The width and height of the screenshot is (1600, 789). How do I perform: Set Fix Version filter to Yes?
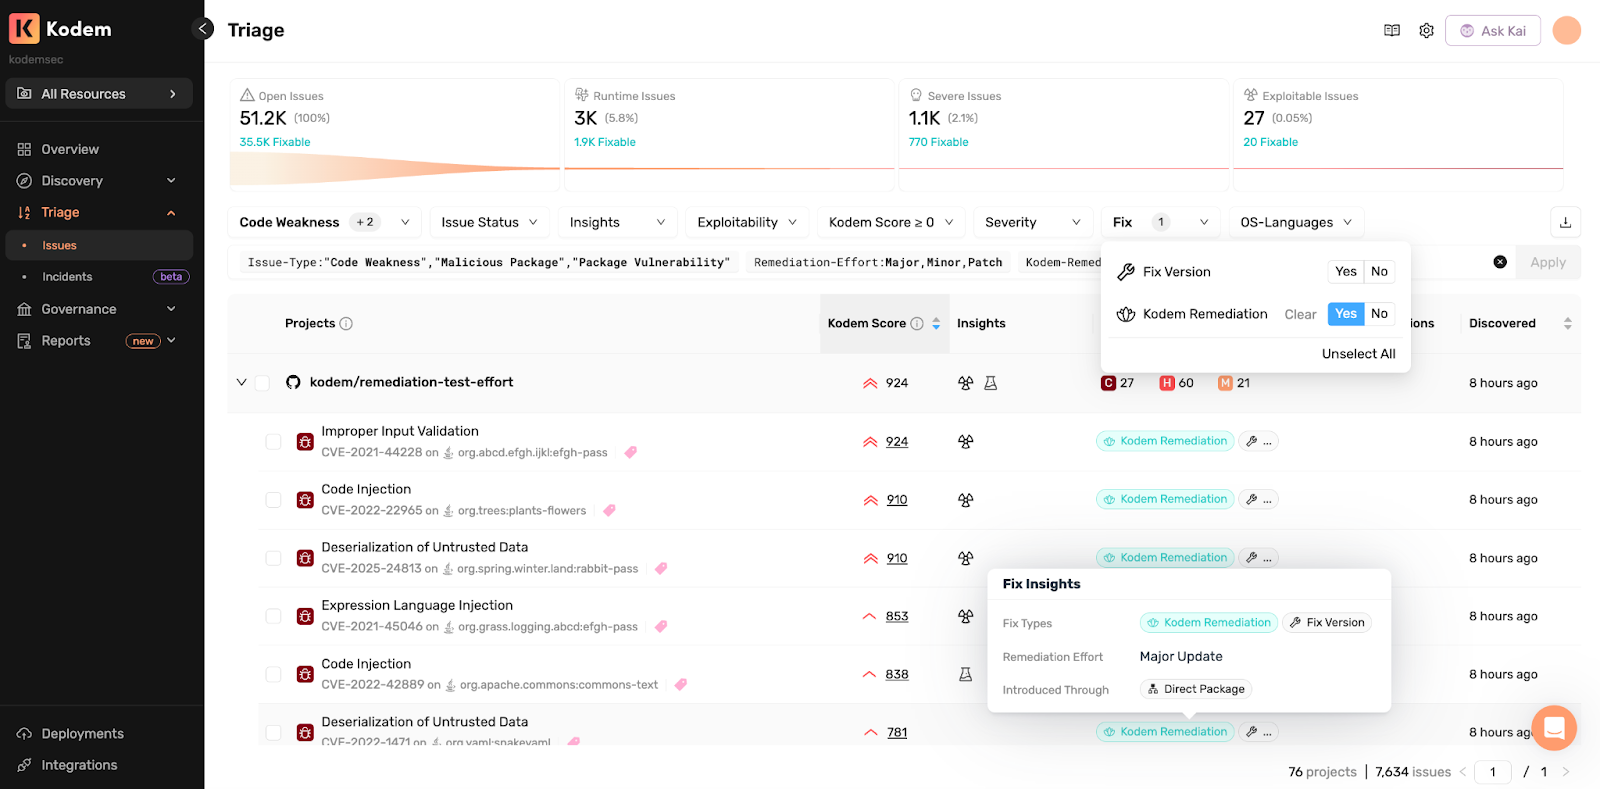[1345, 272]
